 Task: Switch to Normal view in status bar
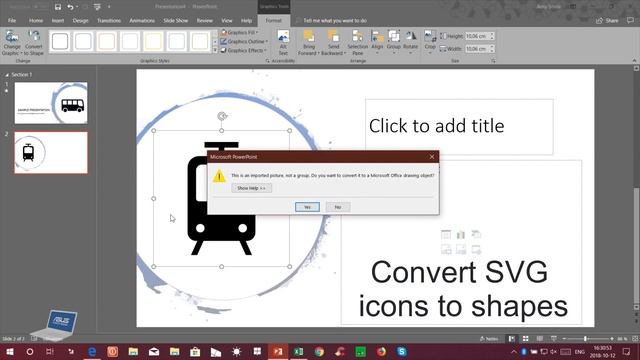tap(511, 339)
